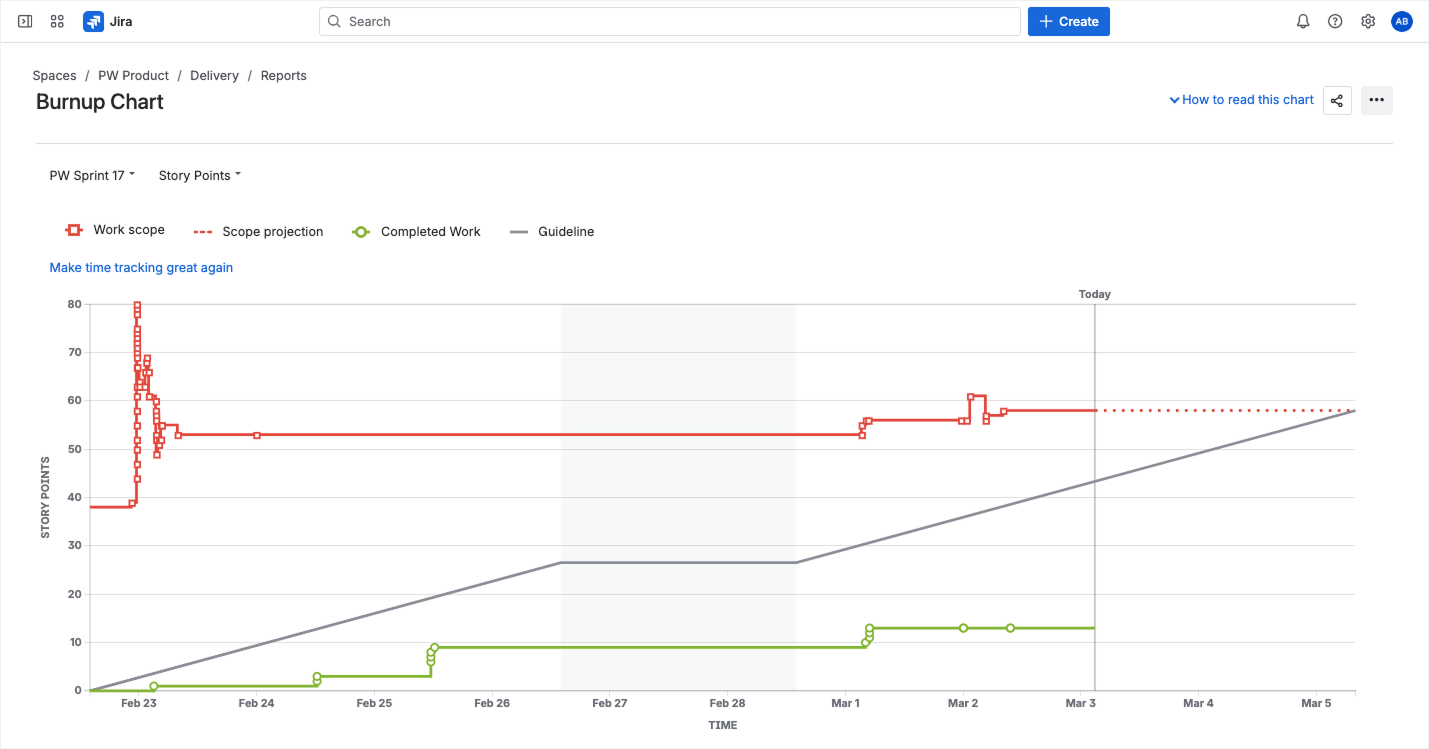Open the Story Points dropdown

pyautogui.click(x=200, y=175)
